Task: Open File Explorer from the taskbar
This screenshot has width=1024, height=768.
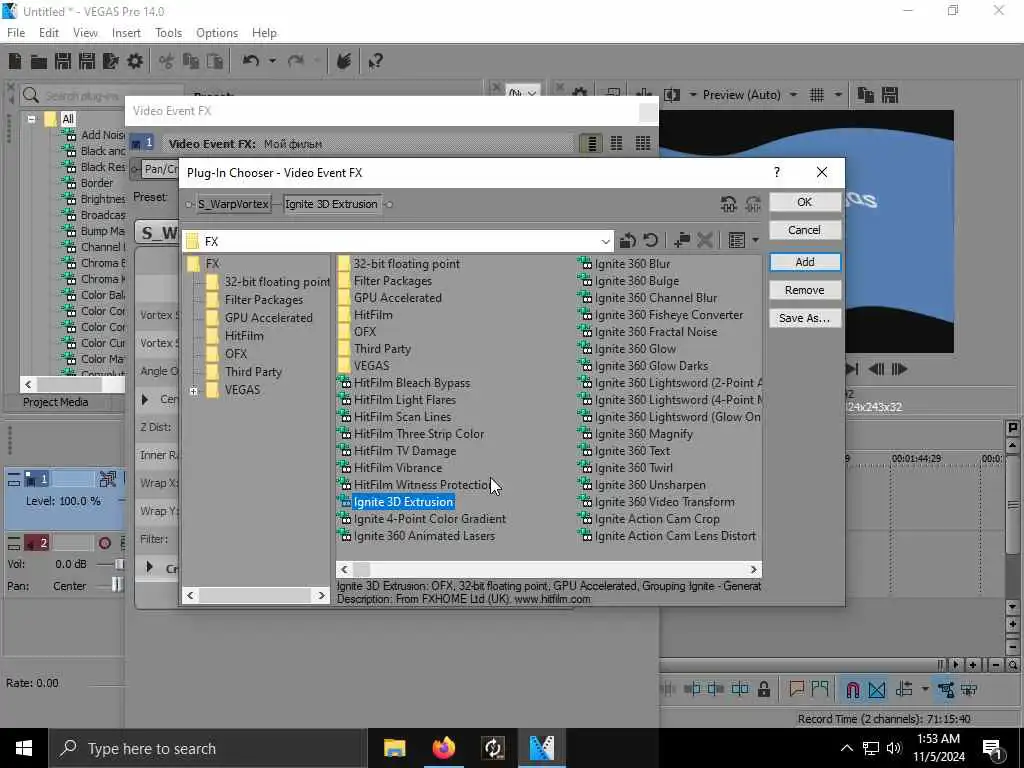Action: tap(394, 748)
